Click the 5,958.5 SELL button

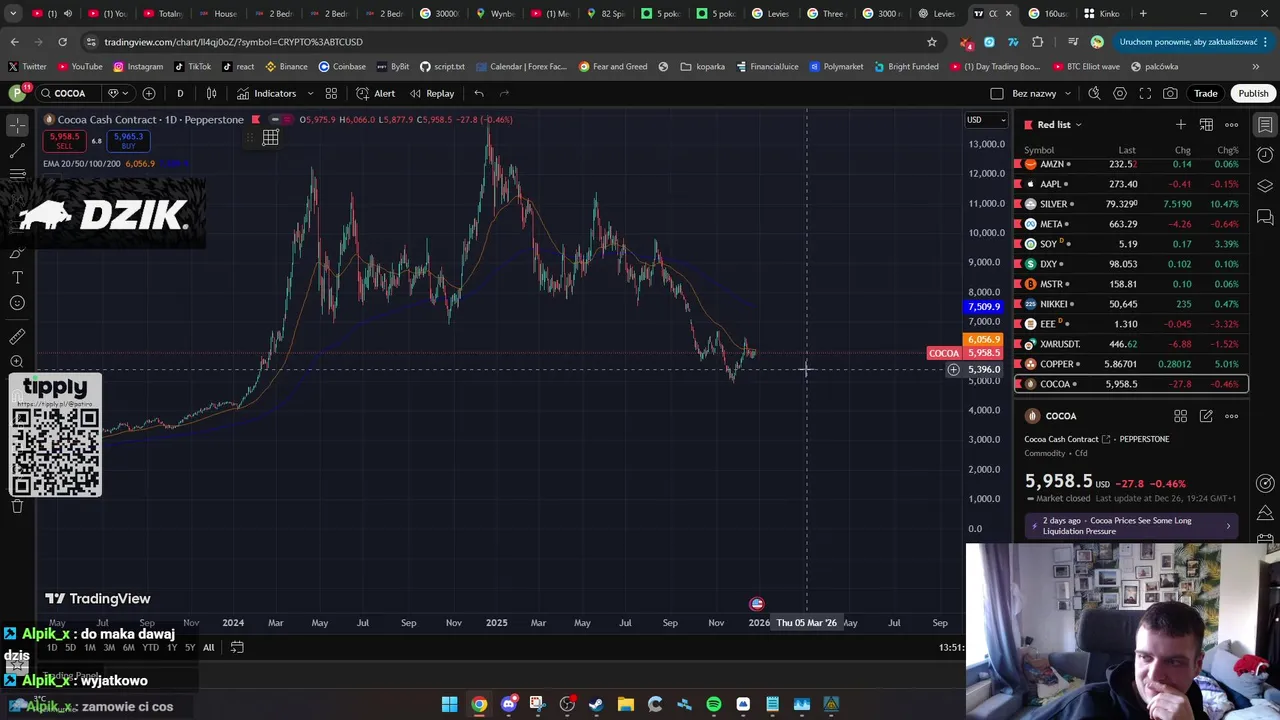64,141
